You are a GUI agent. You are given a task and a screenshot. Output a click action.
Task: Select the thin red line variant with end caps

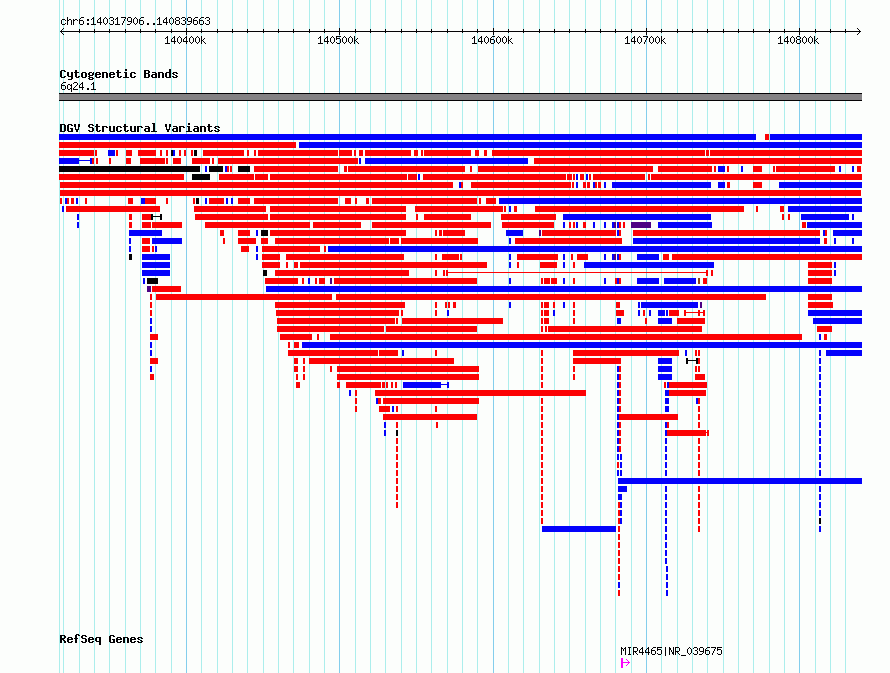578,273
